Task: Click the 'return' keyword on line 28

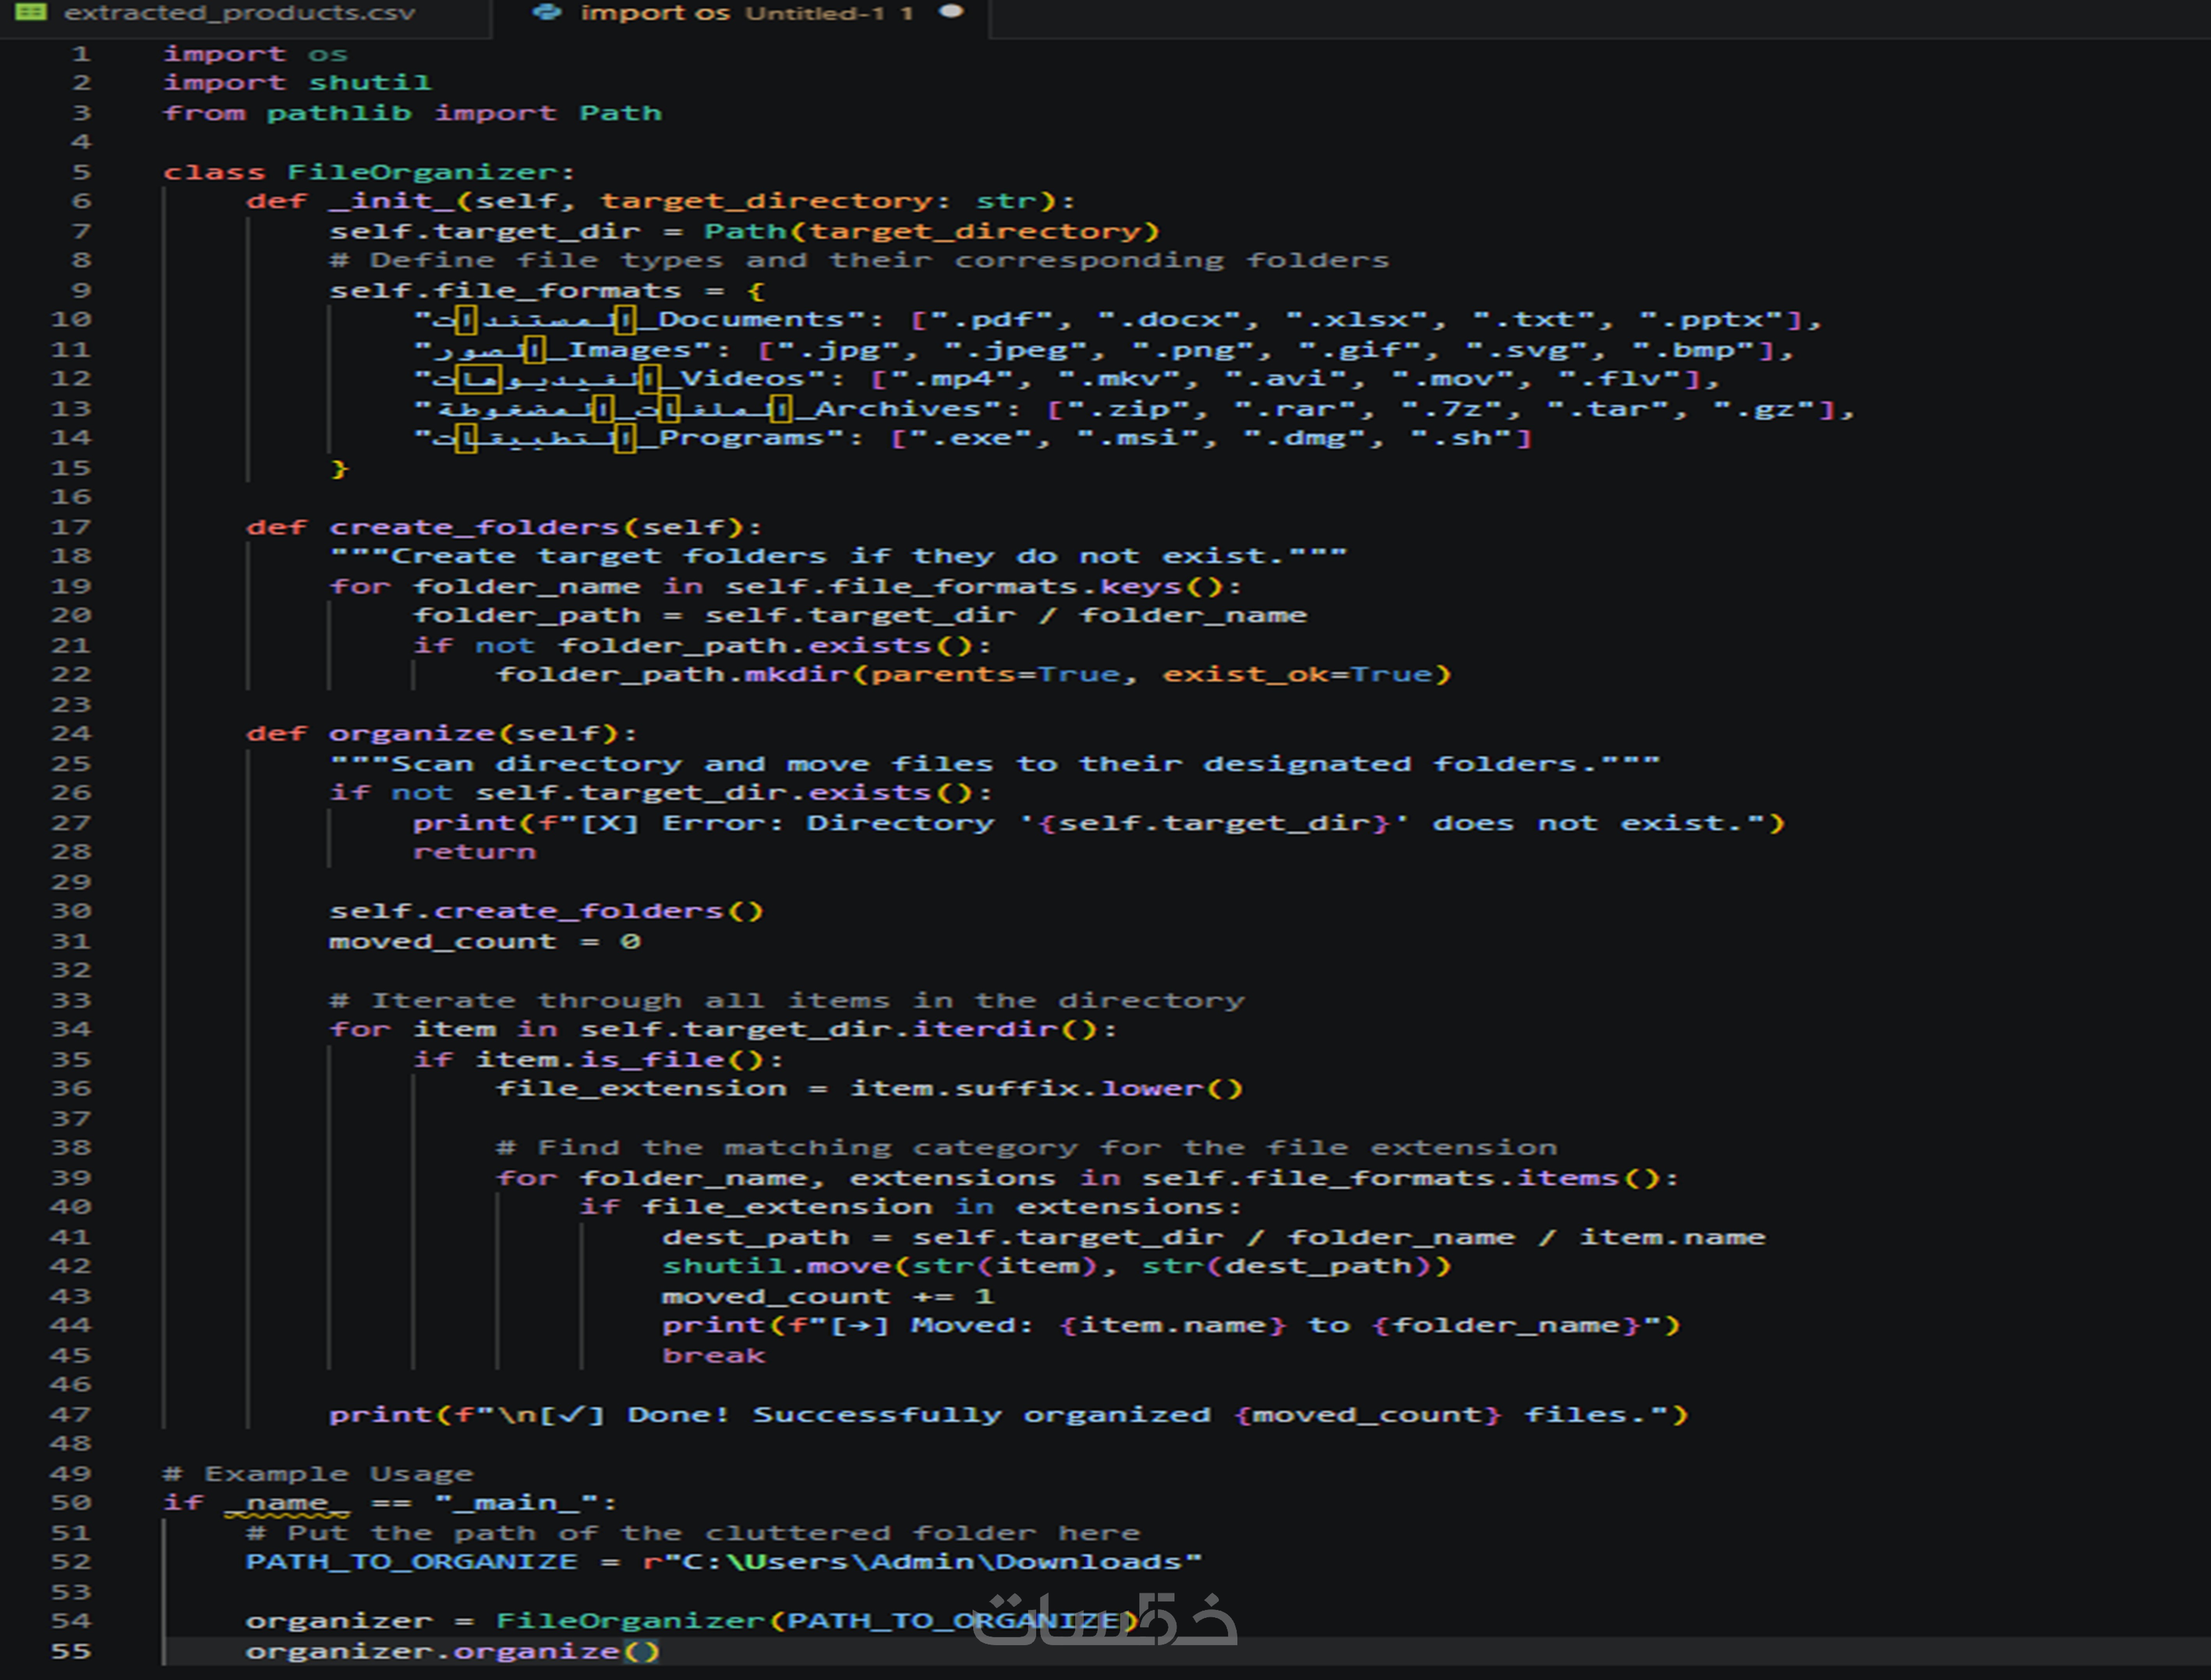Action: [x=475, y=852]
